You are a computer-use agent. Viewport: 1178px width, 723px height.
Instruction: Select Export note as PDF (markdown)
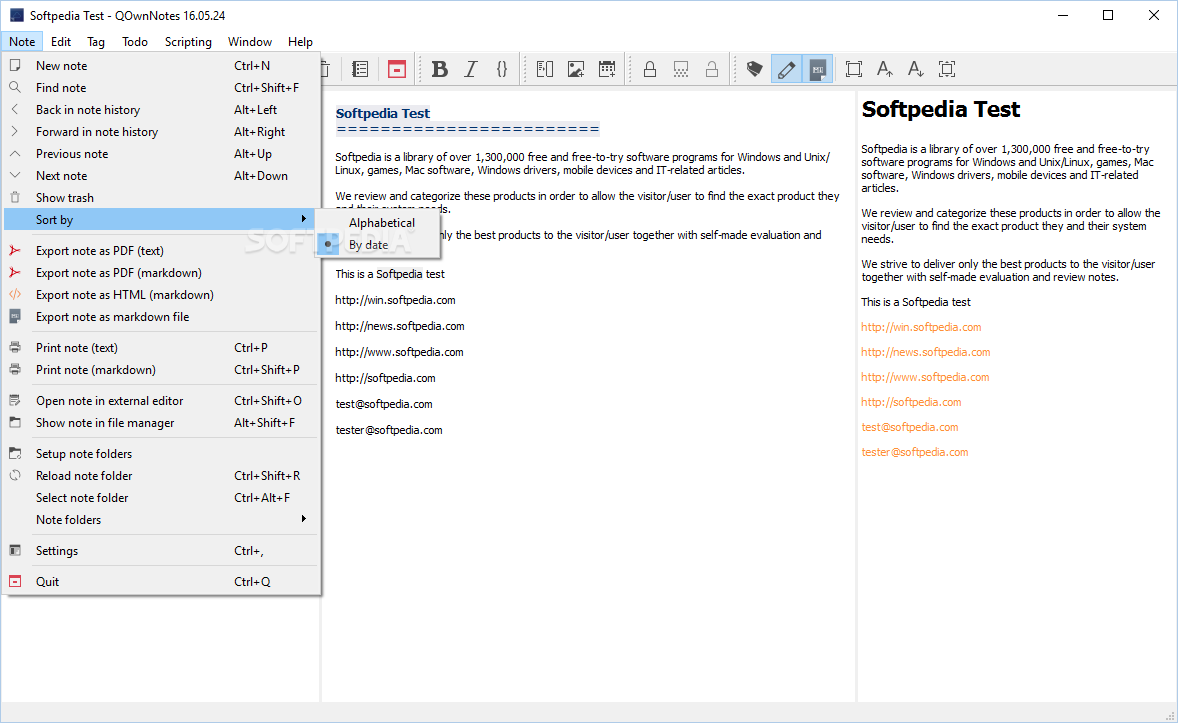tap(161, 273)
